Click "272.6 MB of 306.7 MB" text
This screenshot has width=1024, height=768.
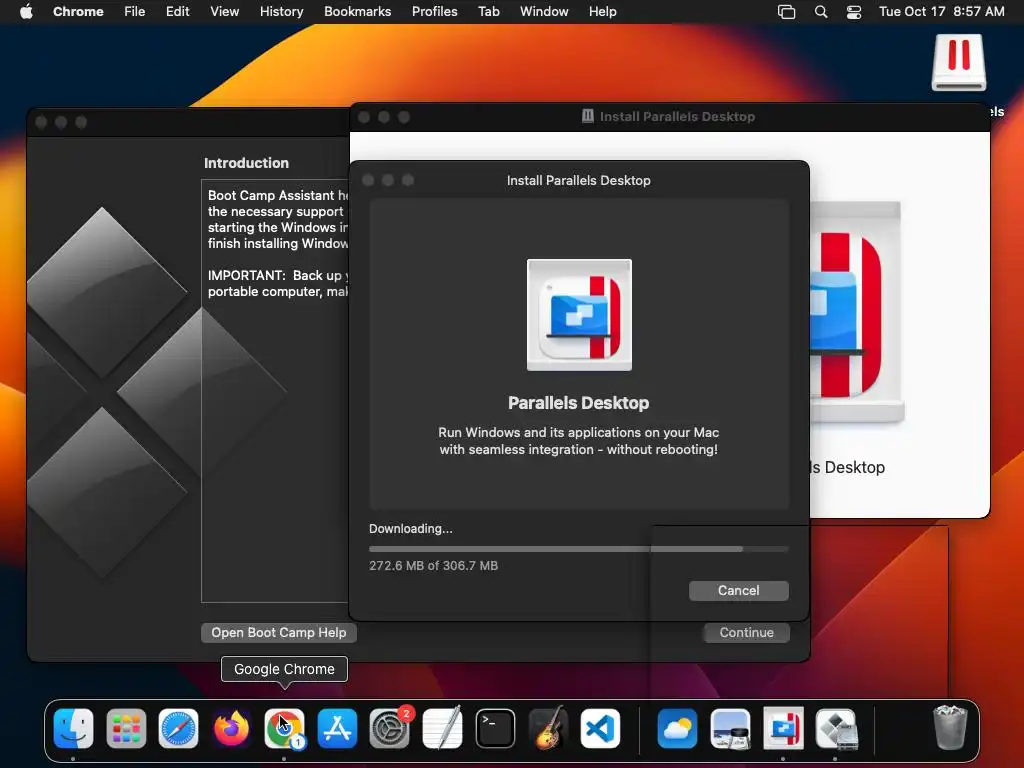click(434, 566)
